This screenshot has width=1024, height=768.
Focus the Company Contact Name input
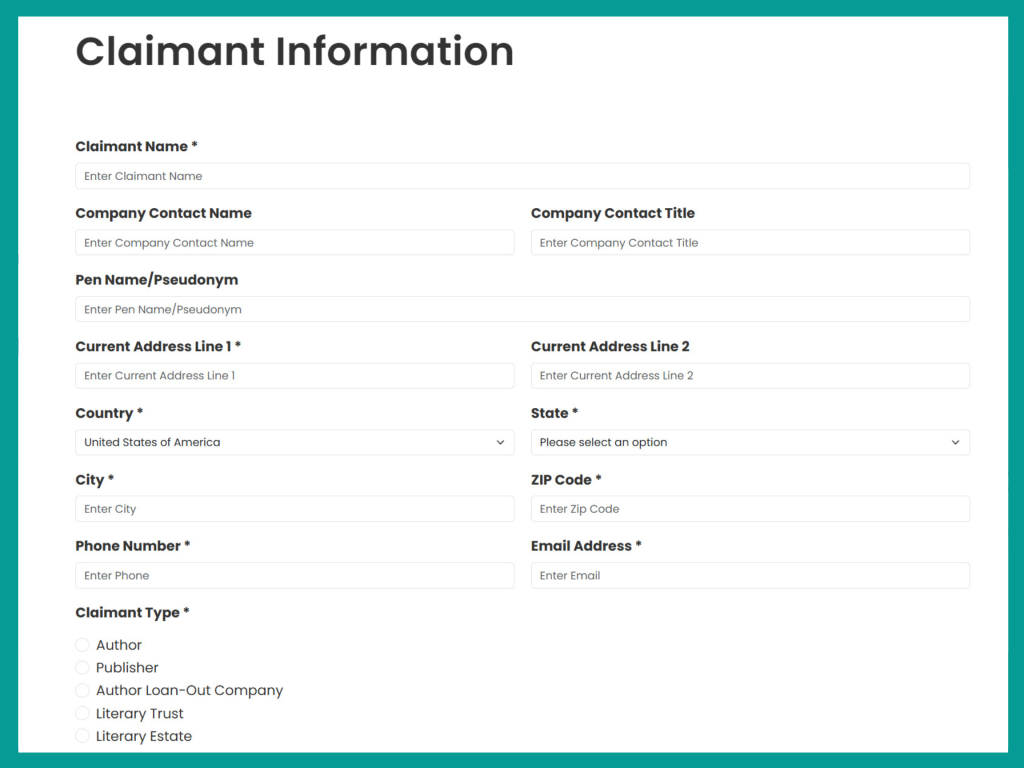point(294,243)
